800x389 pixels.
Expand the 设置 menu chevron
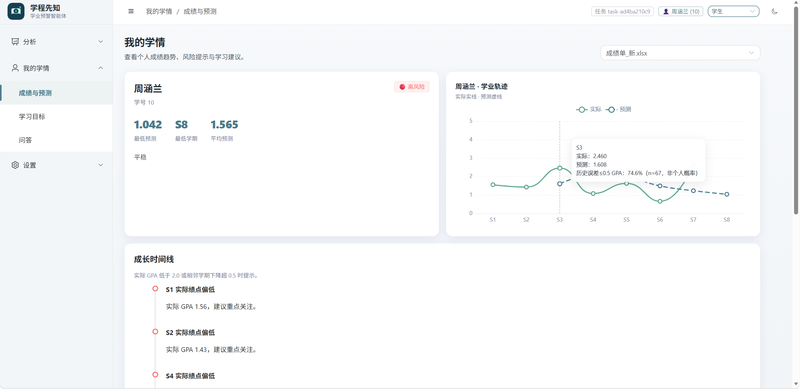(x=101, y=165)
